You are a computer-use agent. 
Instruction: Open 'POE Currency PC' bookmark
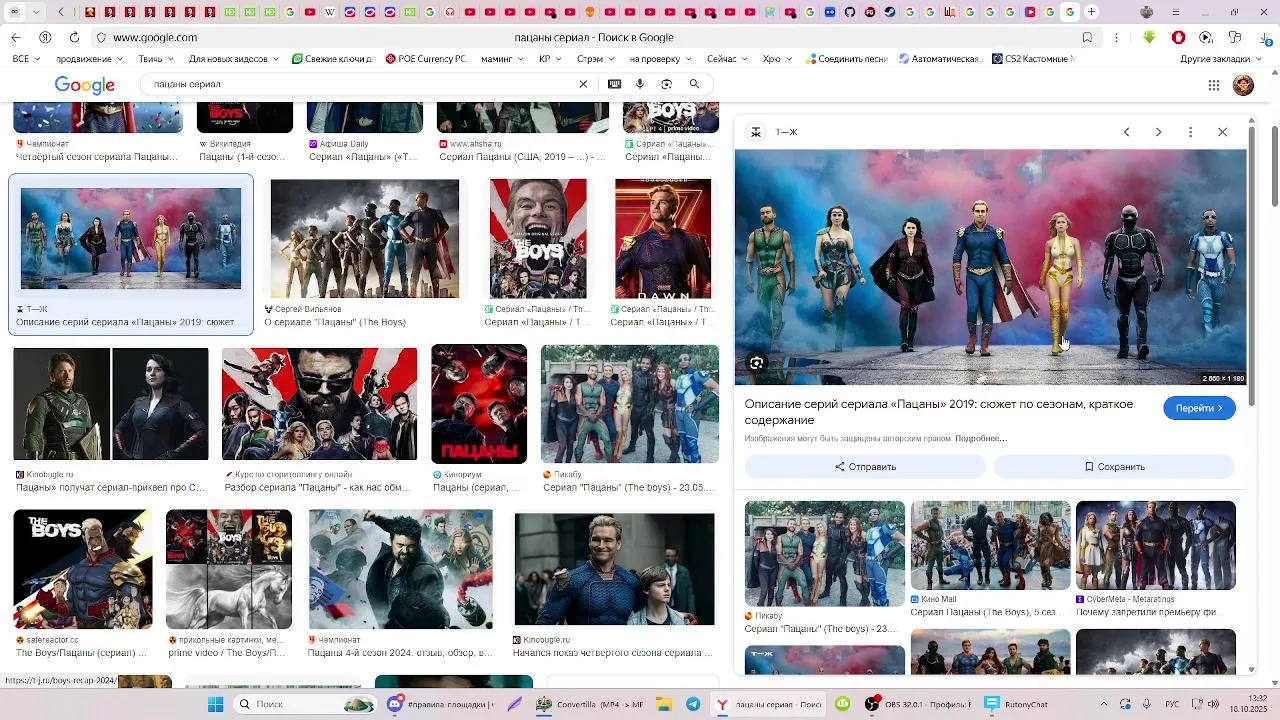[x=426, y=59]
